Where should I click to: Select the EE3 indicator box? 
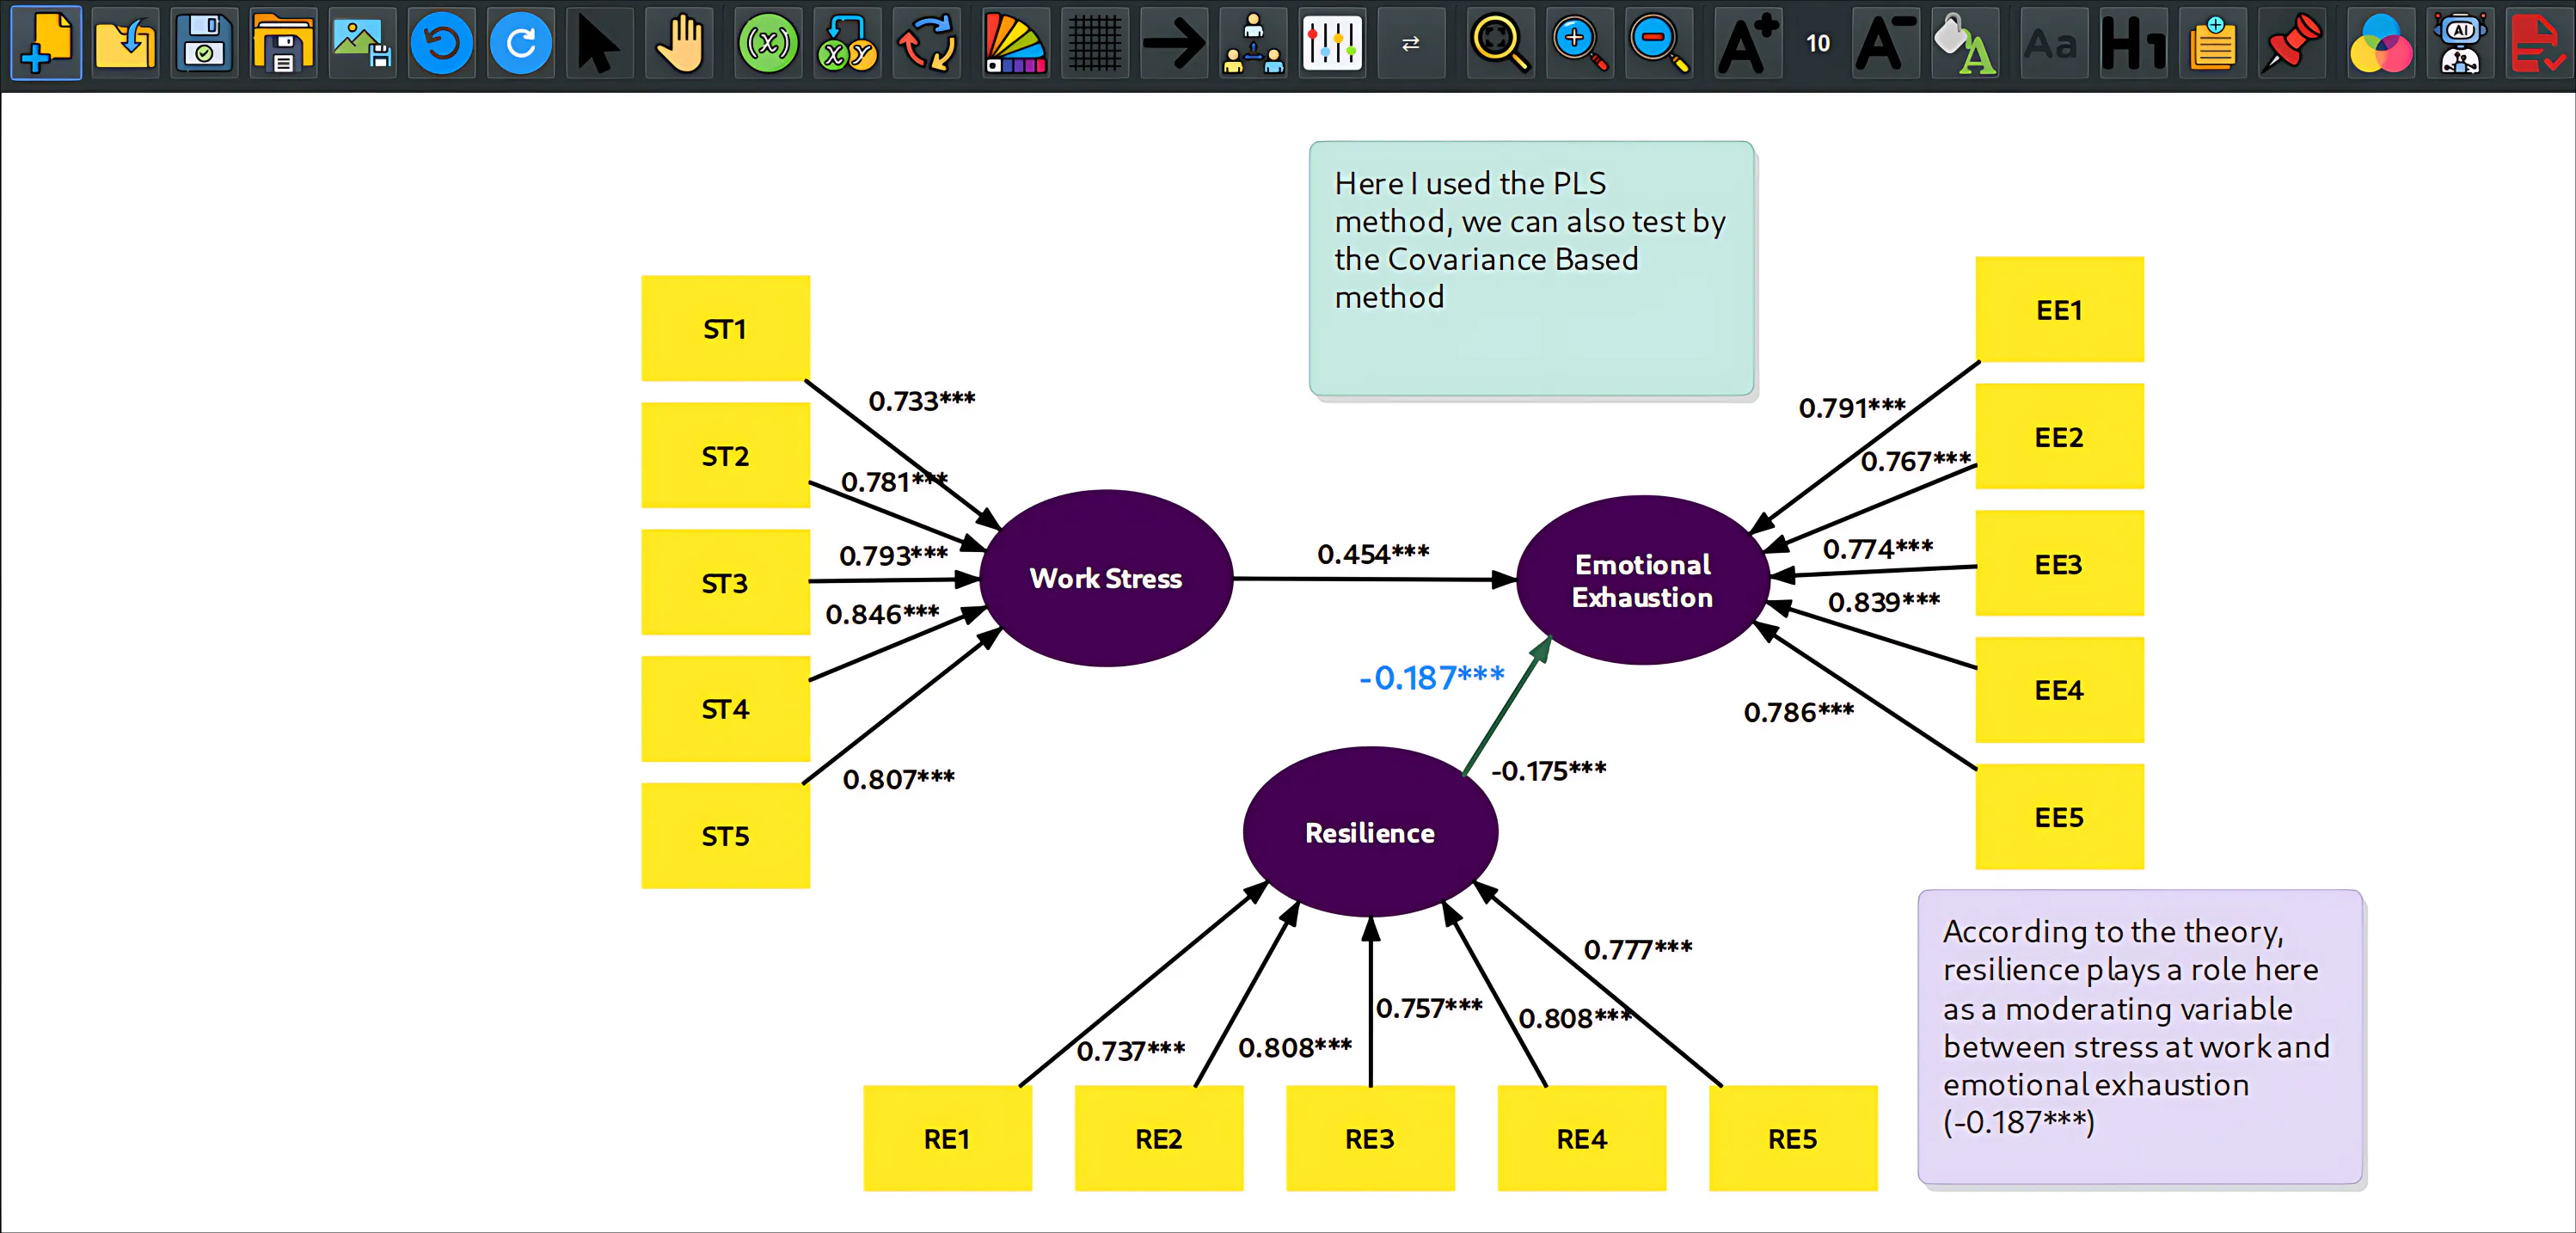pyautogui.click(x=2060, y=563)
